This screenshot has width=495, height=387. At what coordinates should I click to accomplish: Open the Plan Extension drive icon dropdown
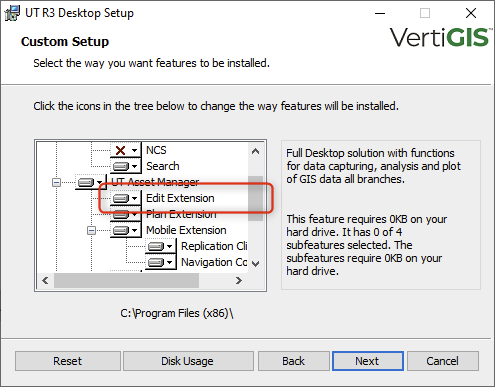(x=125, y=214)
